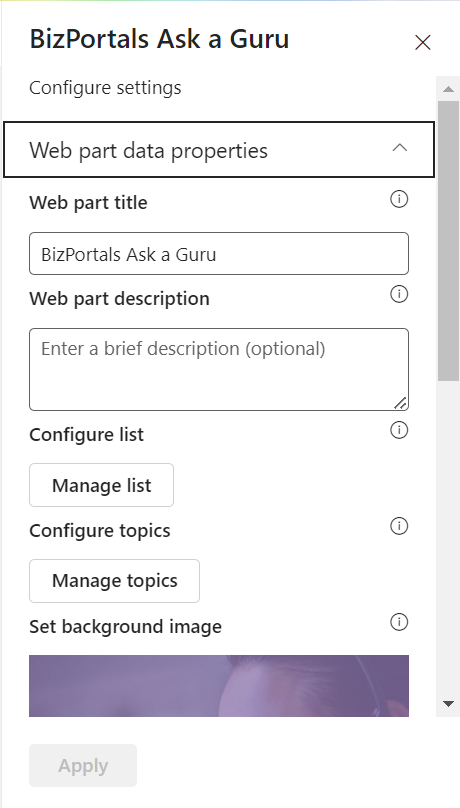Click the empty scrollbar track below the thumb

point(448,538)
